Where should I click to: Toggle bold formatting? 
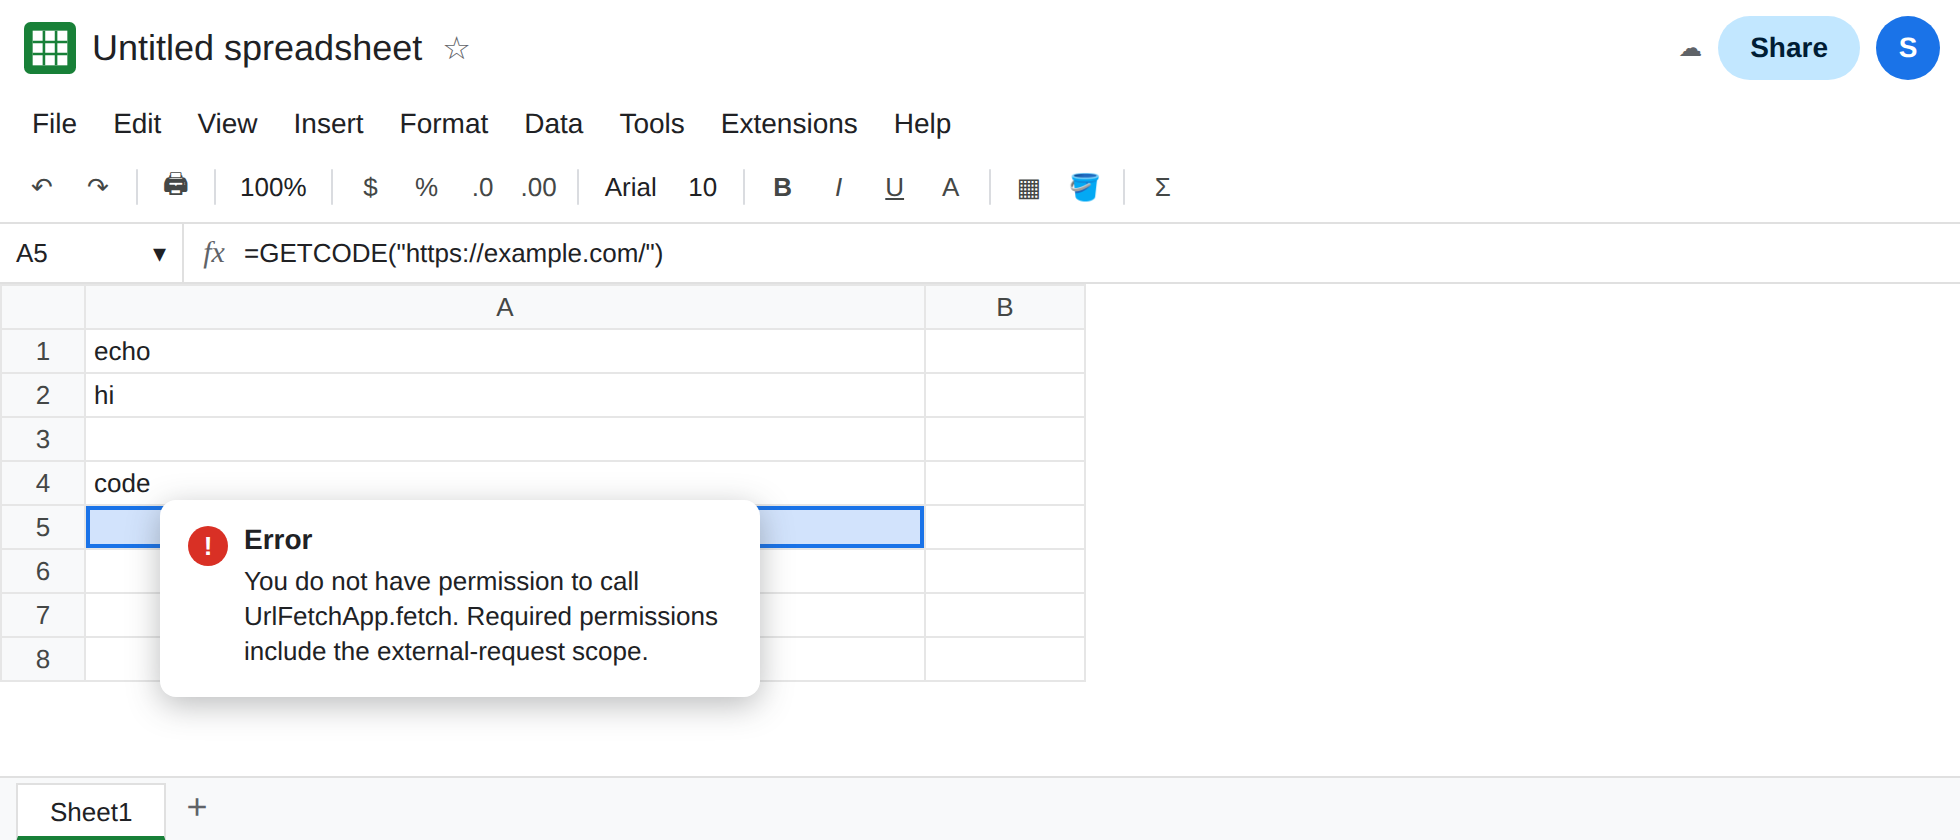[x=782, y=187]
